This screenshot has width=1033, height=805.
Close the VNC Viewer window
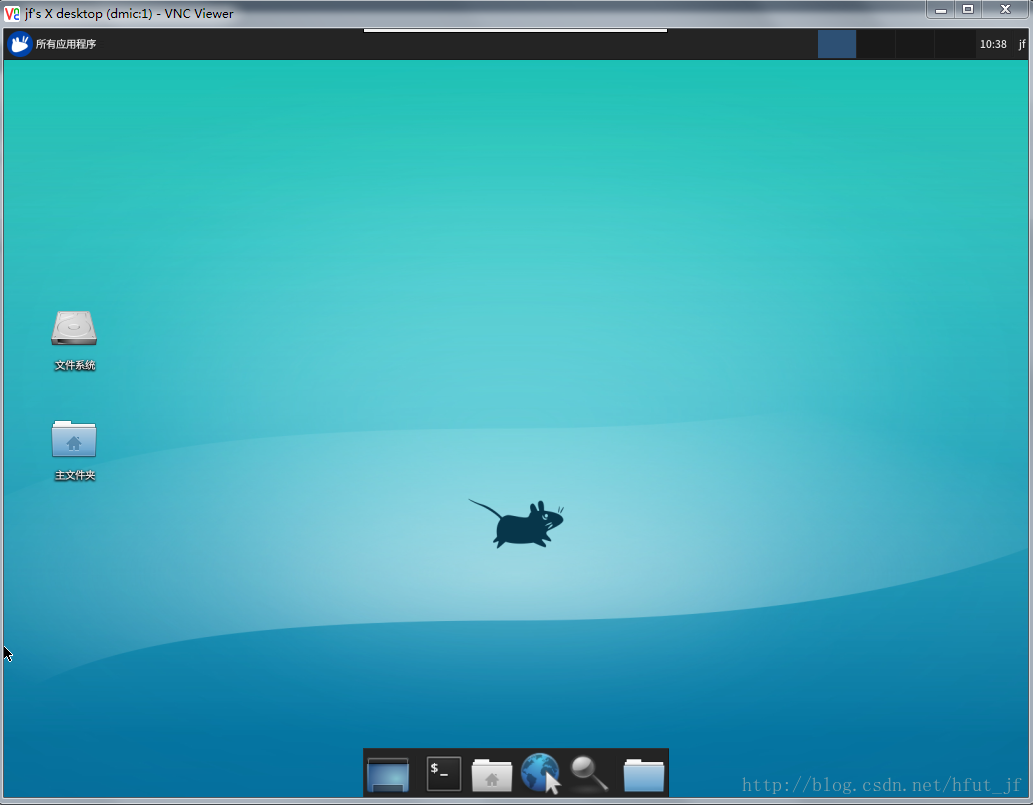pyautogui.click(x=1005, y=10)
